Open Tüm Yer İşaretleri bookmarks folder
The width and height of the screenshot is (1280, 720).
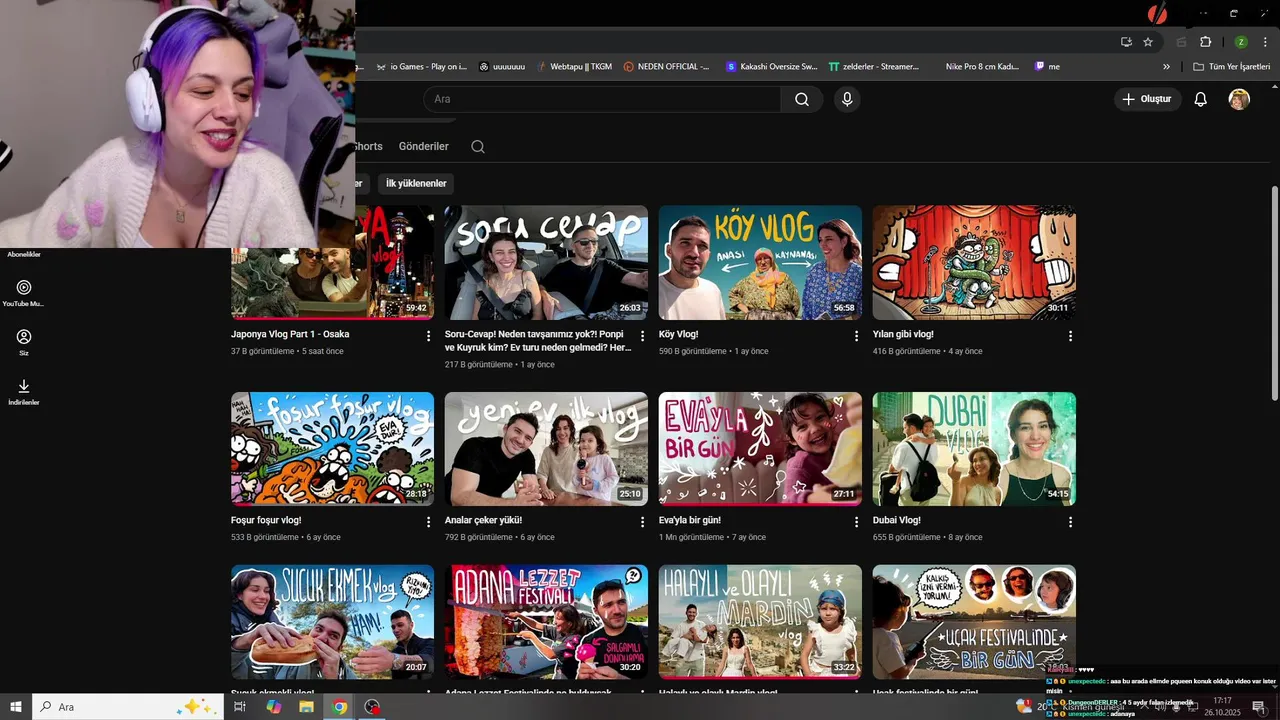coord(1232,67)
